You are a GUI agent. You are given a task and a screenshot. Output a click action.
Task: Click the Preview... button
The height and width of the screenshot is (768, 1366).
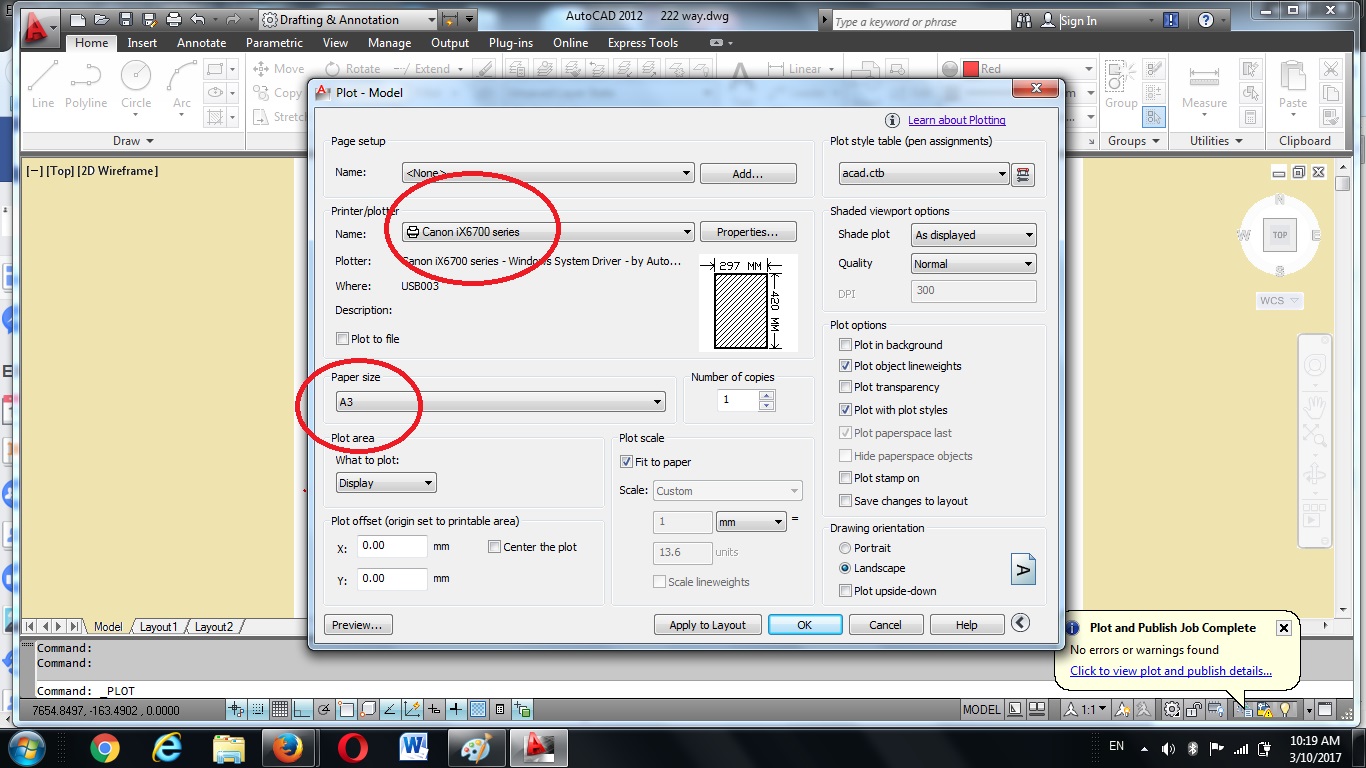[358, 625]
